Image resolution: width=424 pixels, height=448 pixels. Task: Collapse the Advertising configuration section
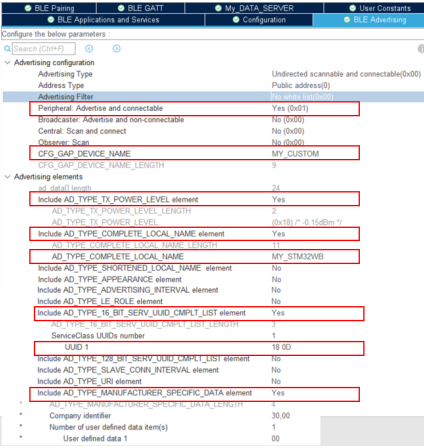tap(8, 63)
